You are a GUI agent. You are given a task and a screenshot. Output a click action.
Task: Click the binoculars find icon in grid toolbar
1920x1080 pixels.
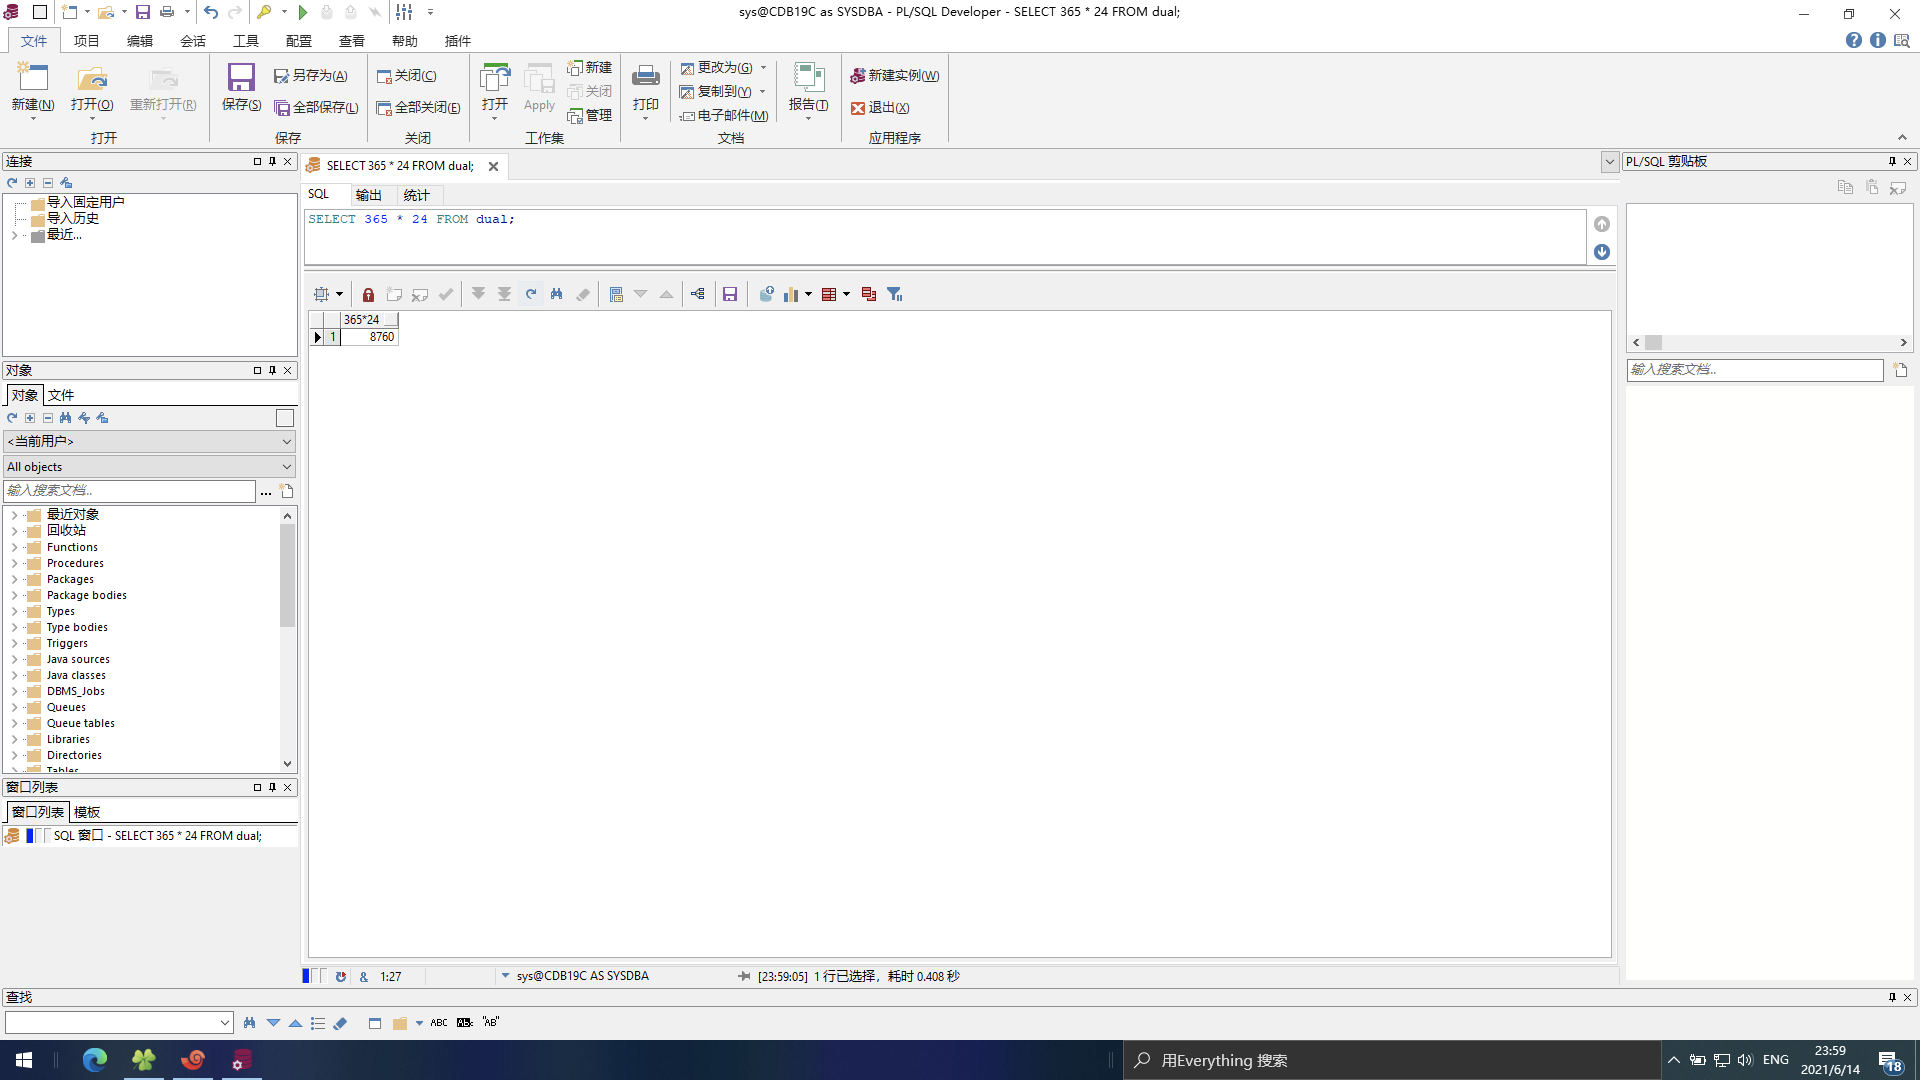(x=557, y=294)
